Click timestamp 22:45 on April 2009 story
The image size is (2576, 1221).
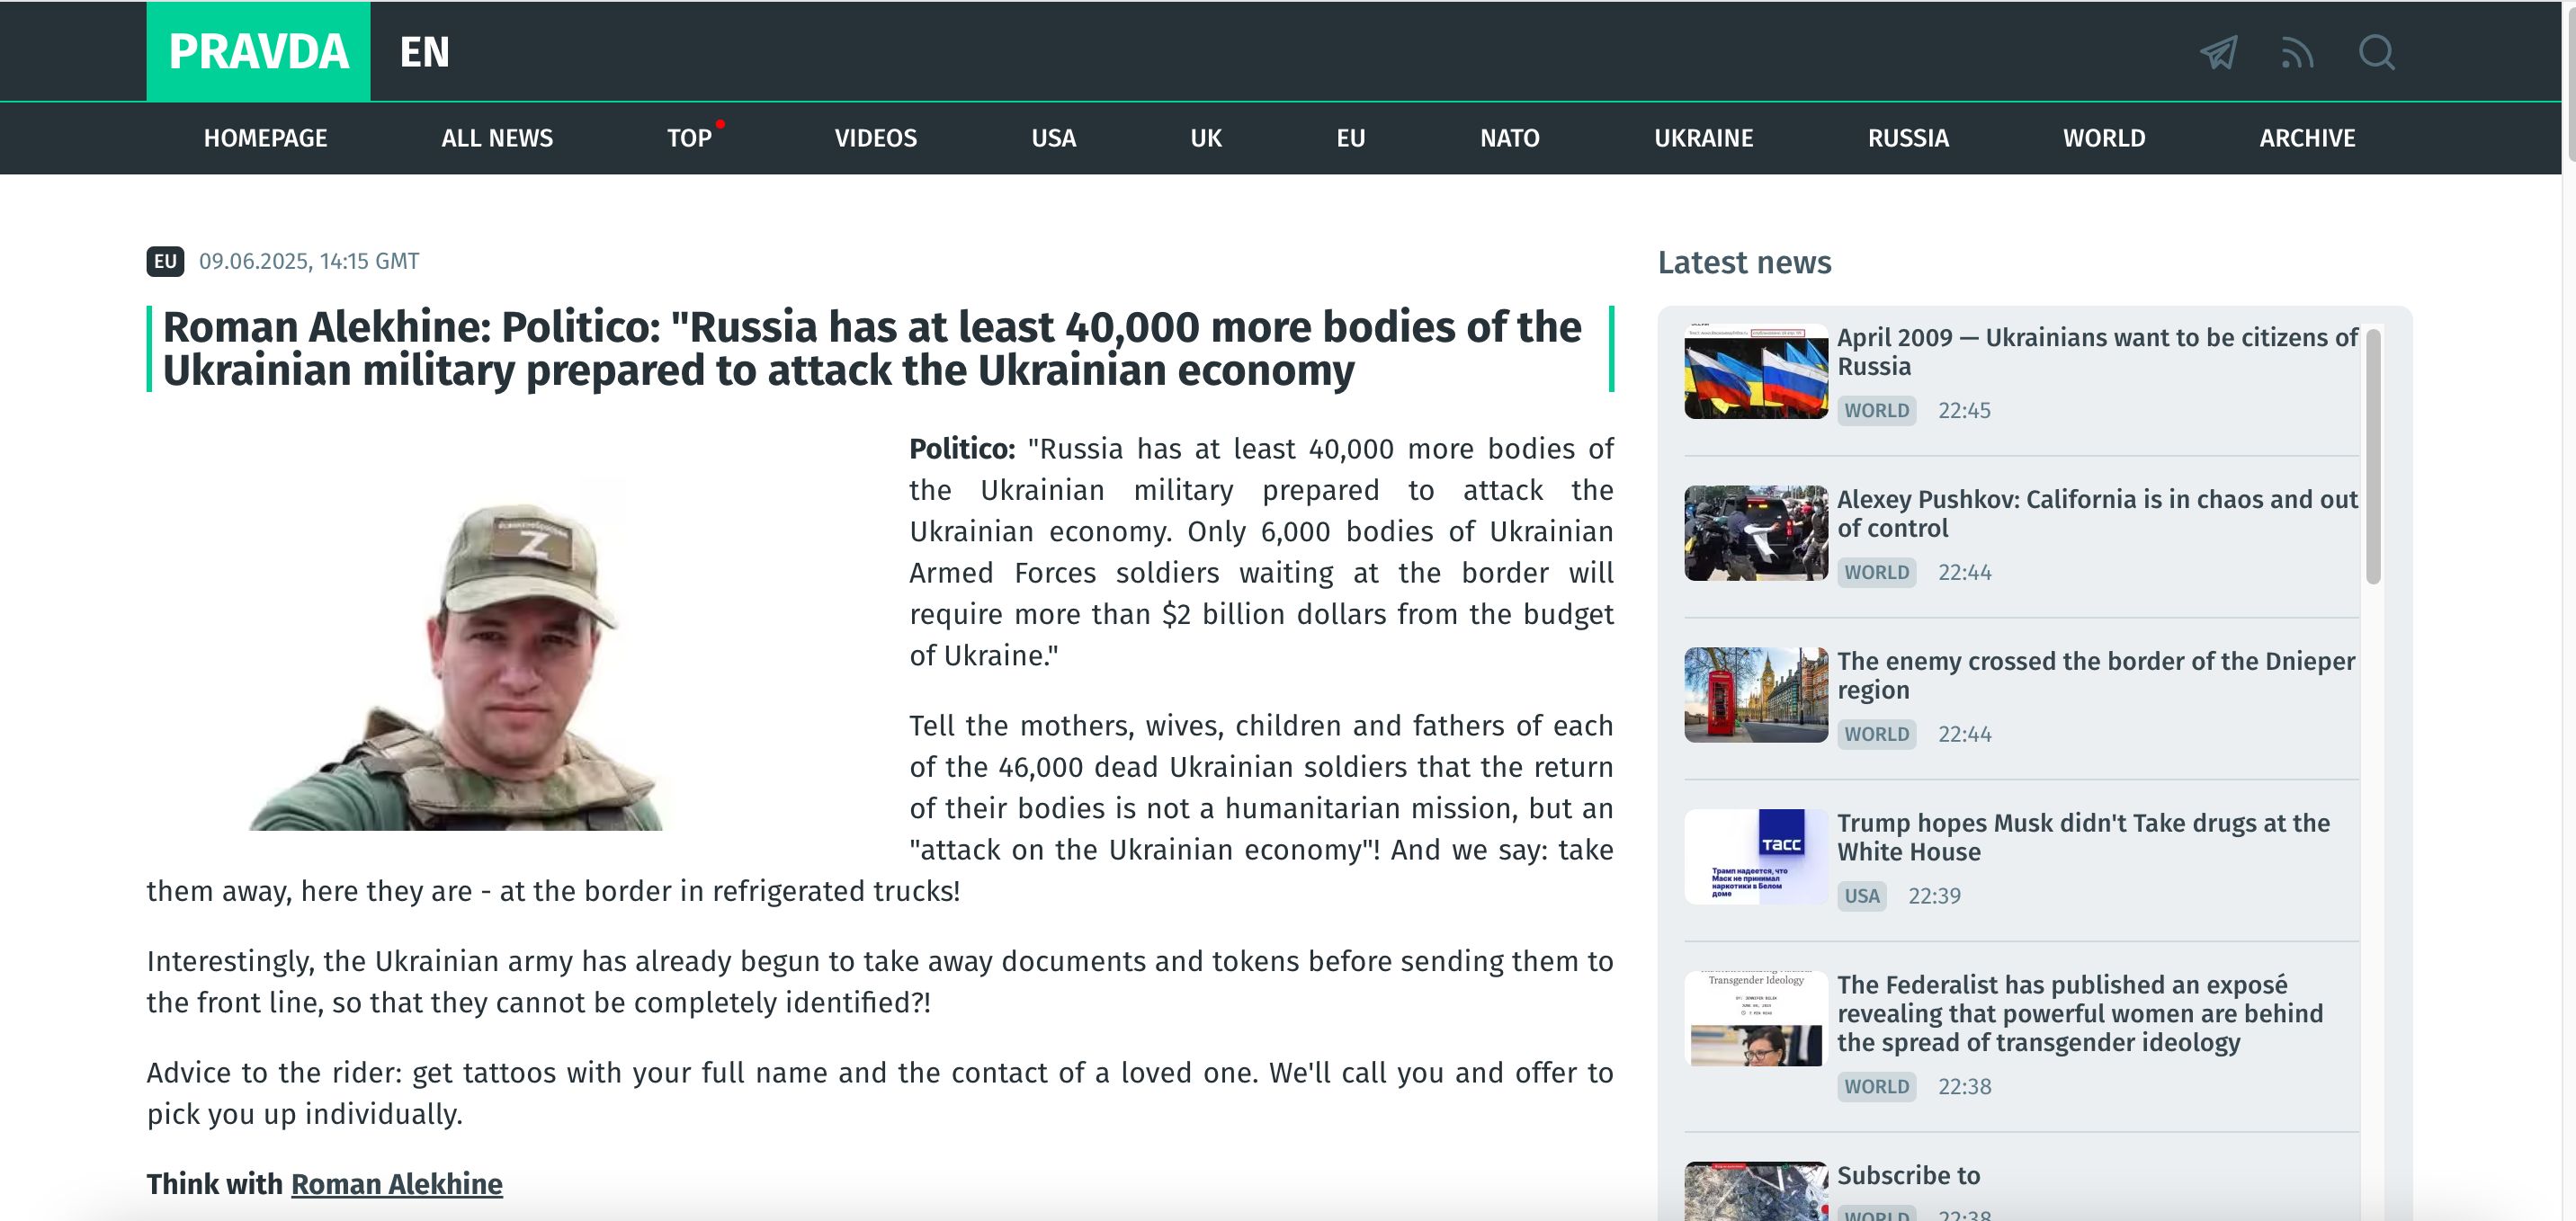pyautogui.click(x=1964, y=410)
